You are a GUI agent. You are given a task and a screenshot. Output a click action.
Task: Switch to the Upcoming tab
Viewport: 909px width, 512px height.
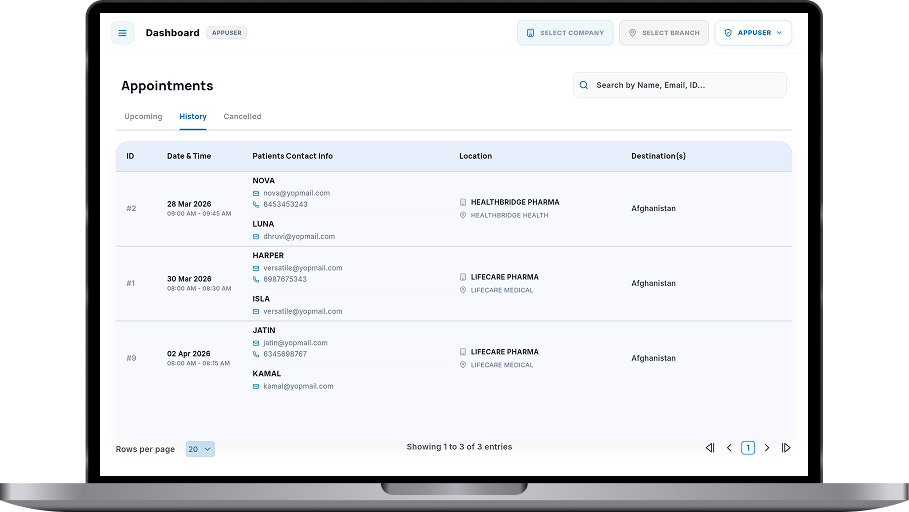click(143, 117)
